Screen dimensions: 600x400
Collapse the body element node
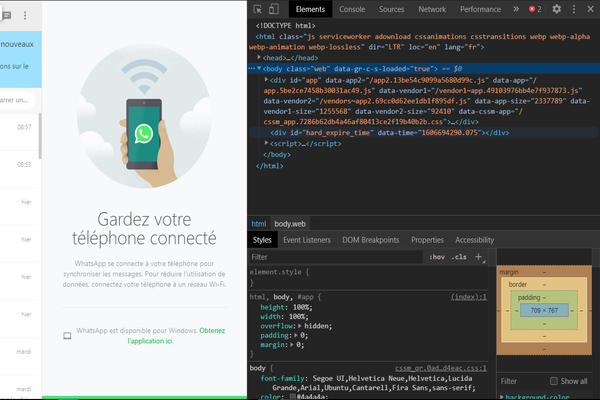[x=259, y=69]
